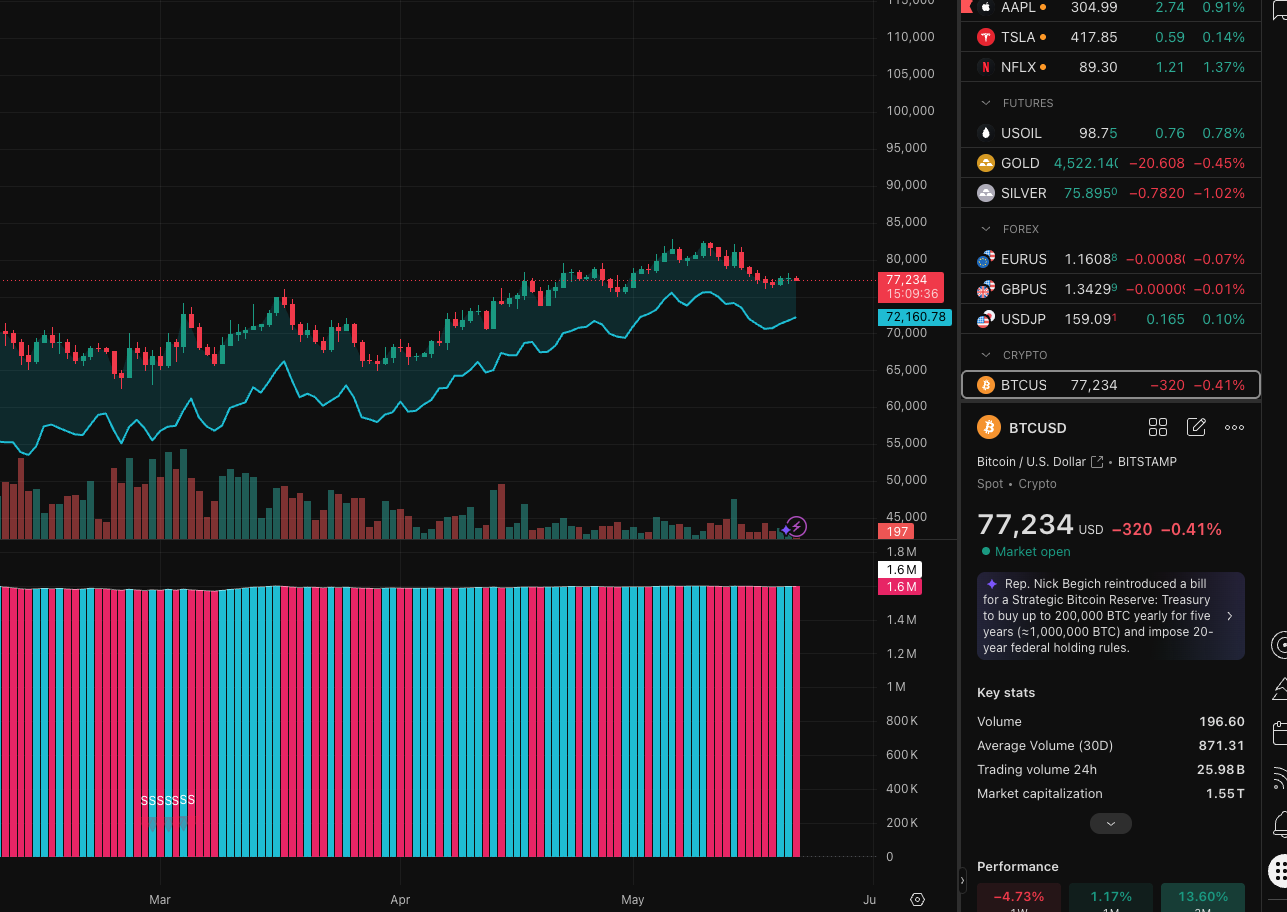Open external link icon after U.S. Dollar
Image resolution: width=1287 pixels, height=912 pixels.
click(1097, 462)
